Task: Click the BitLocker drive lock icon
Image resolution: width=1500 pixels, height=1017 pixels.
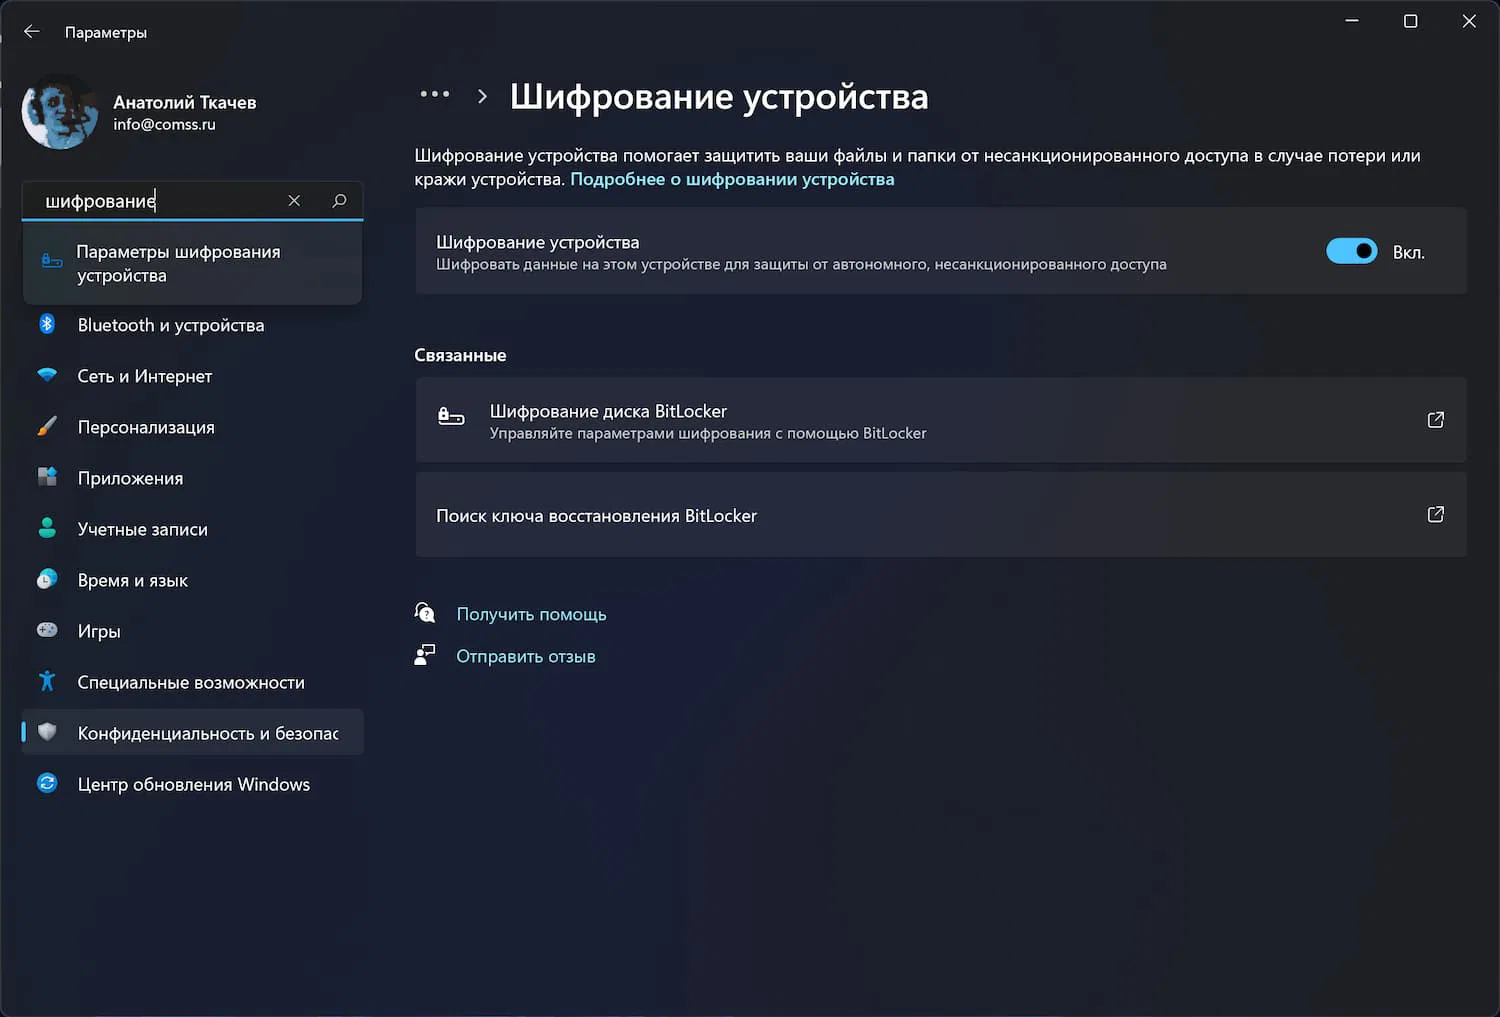Action: [451, 417]
